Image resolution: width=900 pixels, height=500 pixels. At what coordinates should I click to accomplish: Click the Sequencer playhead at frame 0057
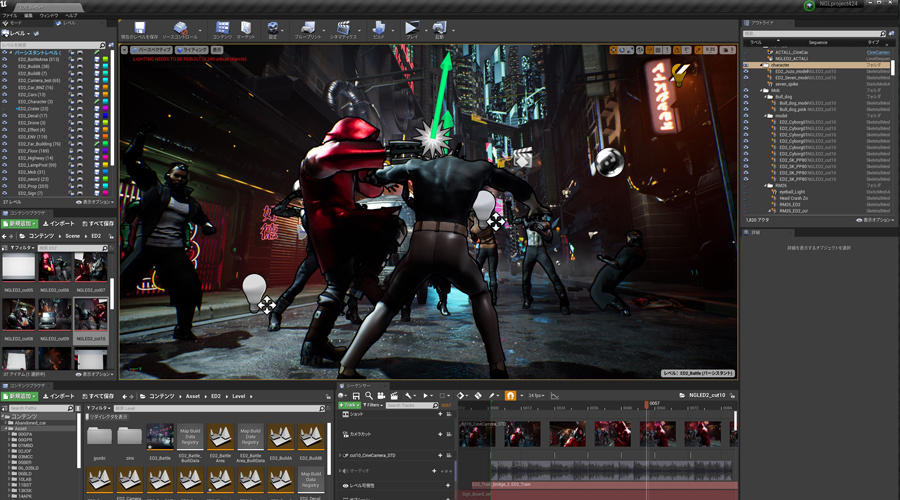click(647, 405)
